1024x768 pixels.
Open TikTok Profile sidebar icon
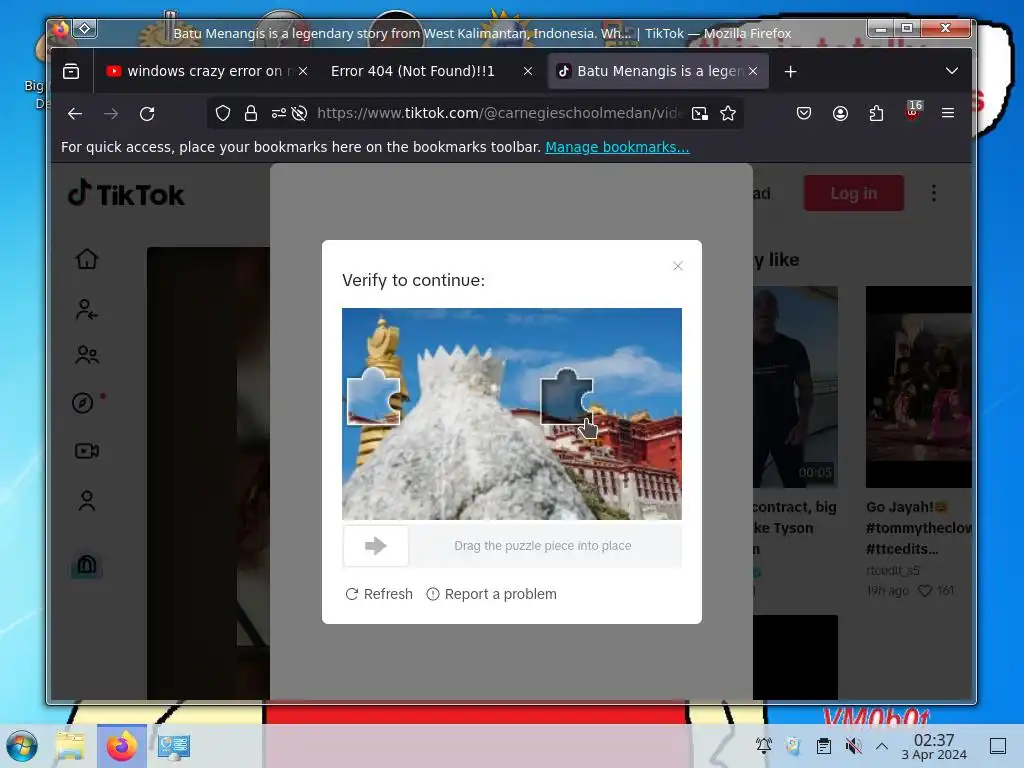pyautogui.click(x=87, y=501)
